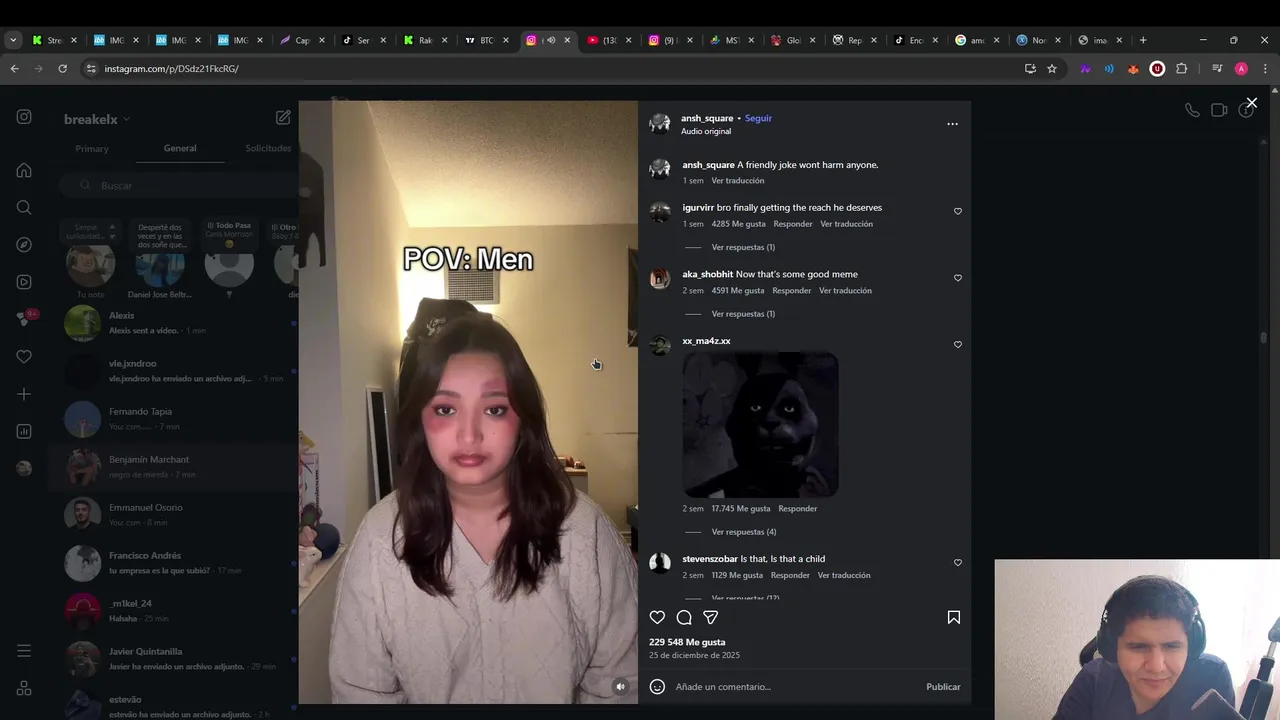Go back with browser back arrow
This screenshot has width=1280, height=720.
point(14,69)
